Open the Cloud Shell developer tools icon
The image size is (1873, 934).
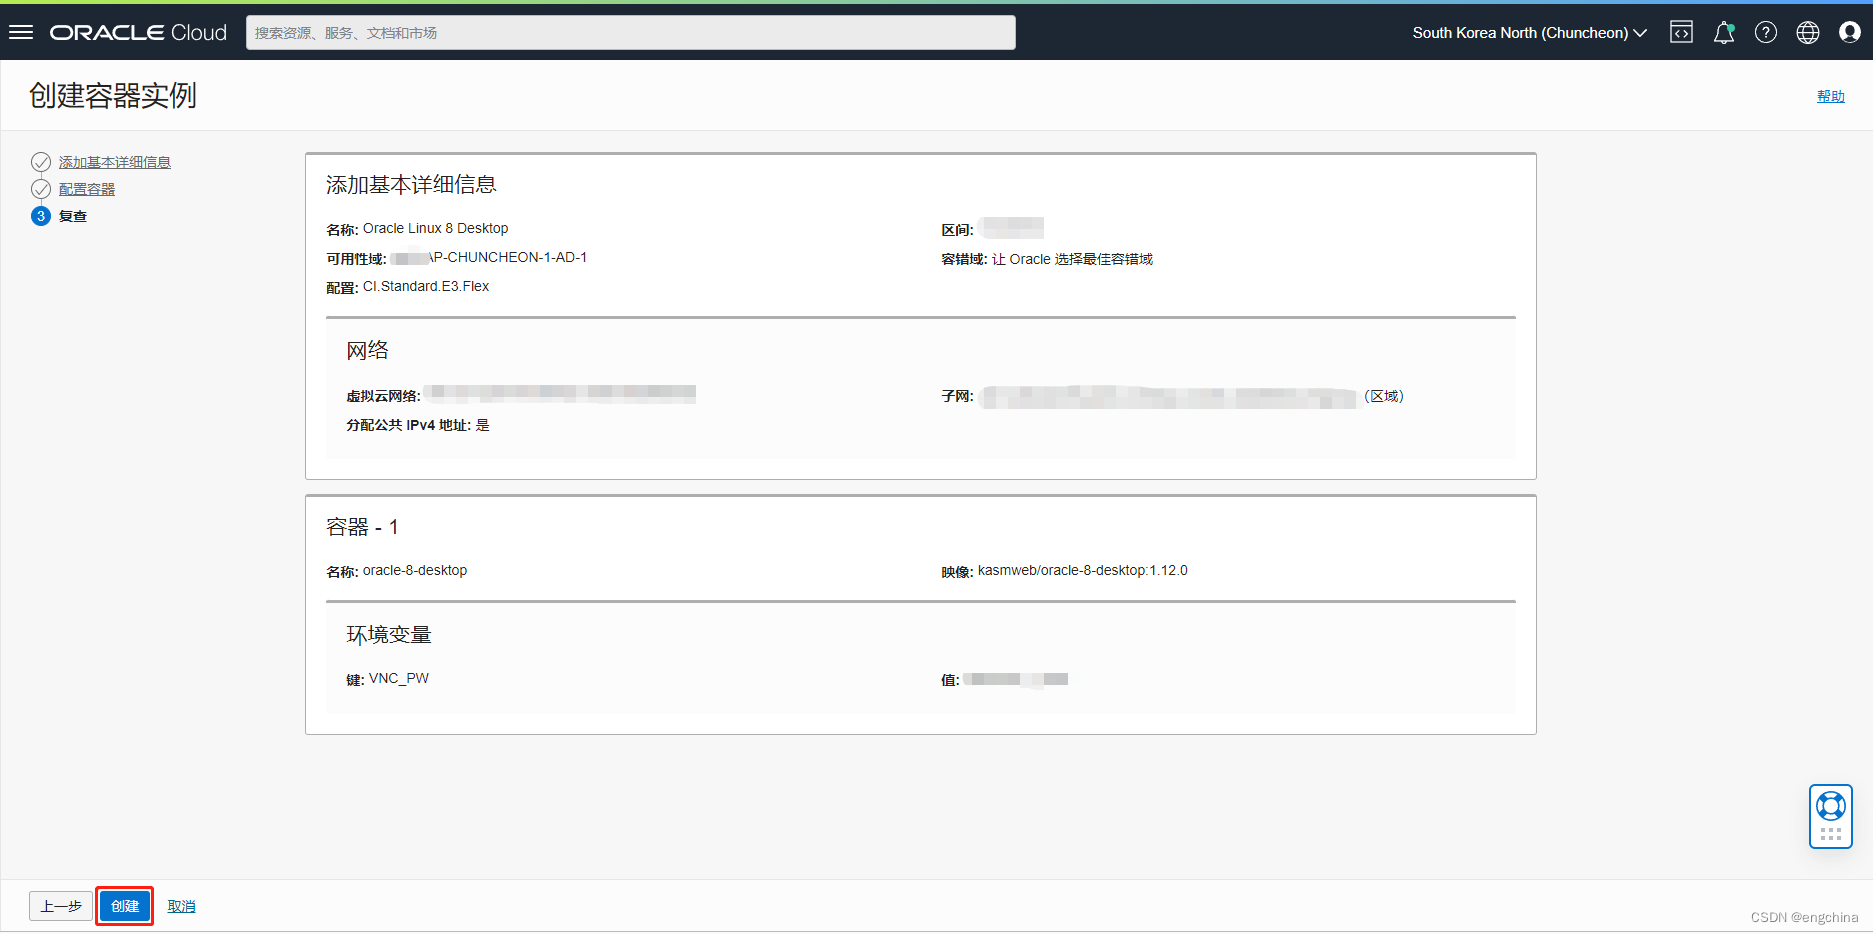click(x=1682, y=33)
